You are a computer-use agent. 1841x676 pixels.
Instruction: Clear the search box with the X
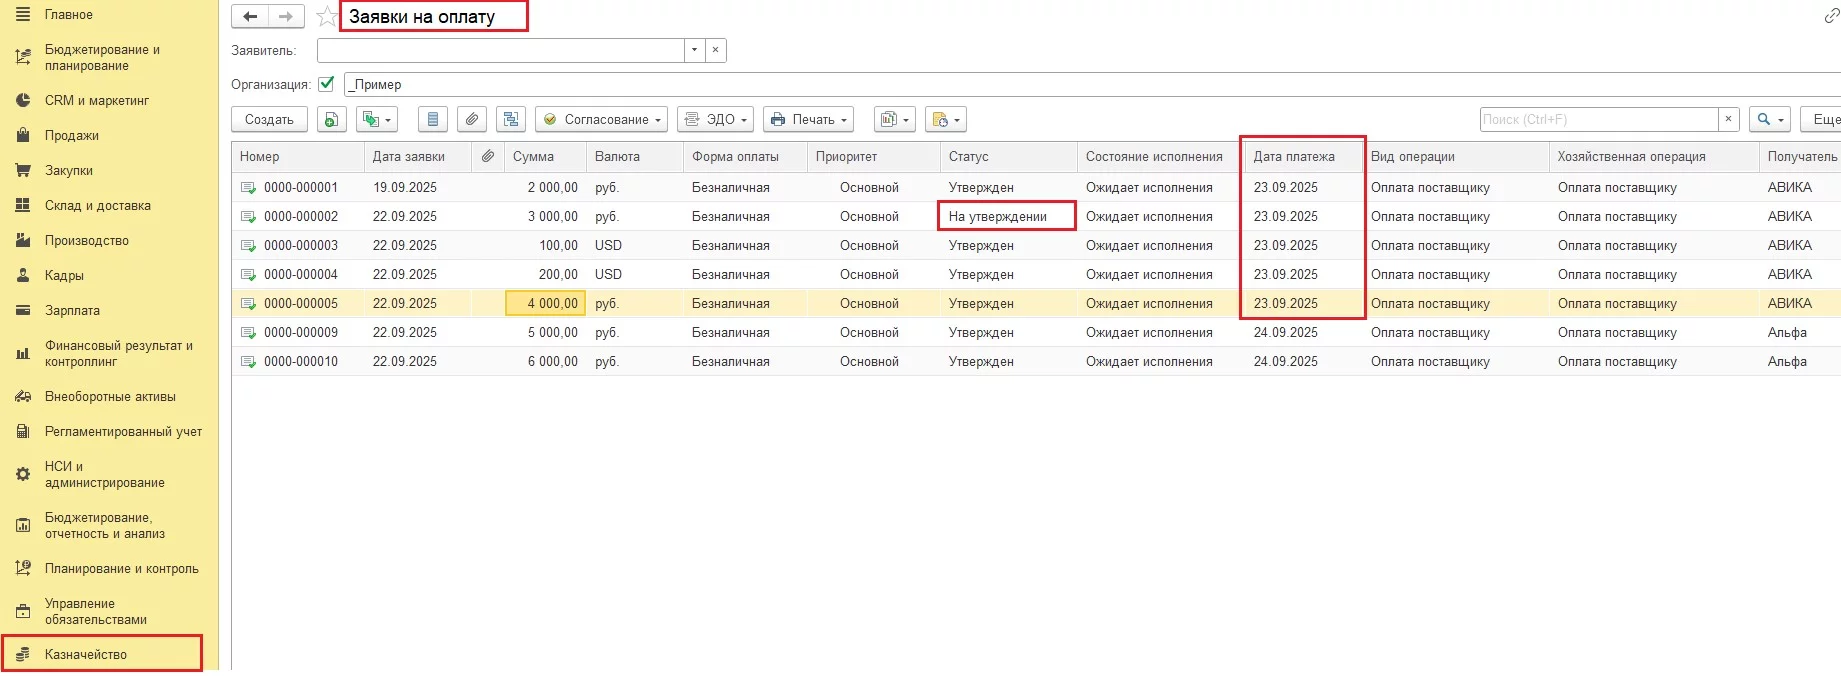[x=1728, y=119]
